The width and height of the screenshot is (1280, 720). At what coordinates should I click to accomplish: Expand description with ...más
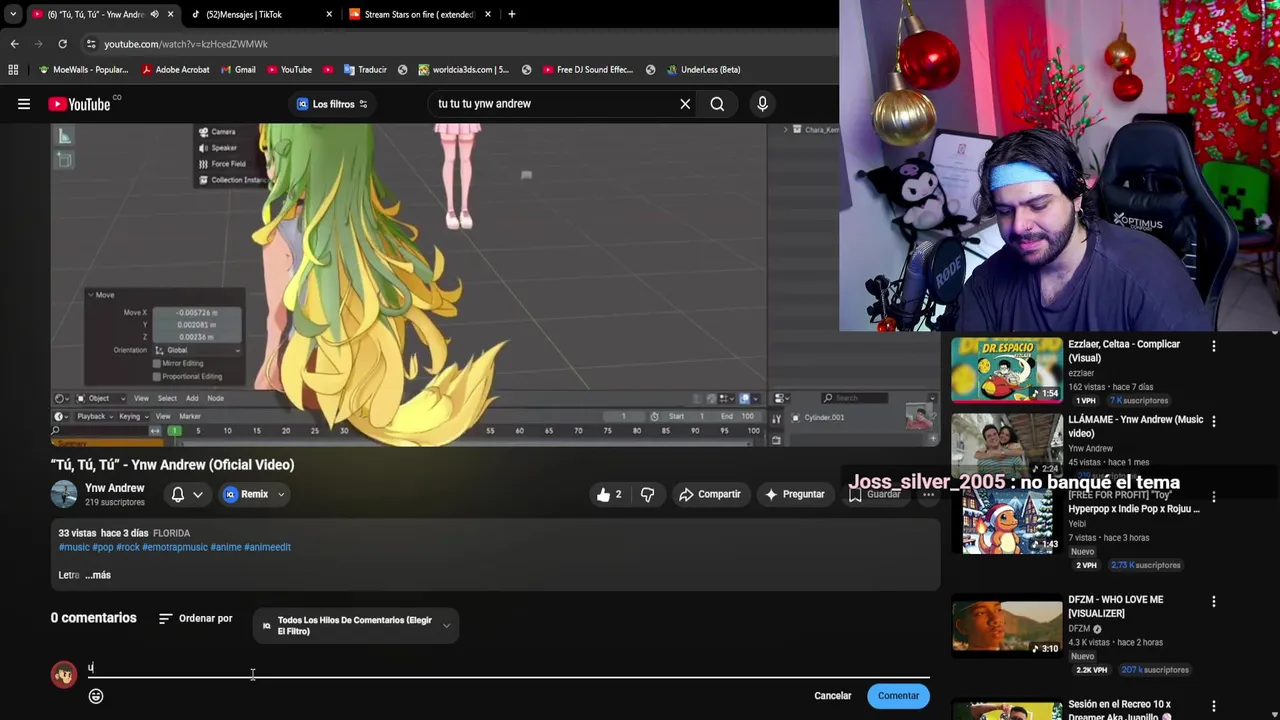tap(98, 575)
